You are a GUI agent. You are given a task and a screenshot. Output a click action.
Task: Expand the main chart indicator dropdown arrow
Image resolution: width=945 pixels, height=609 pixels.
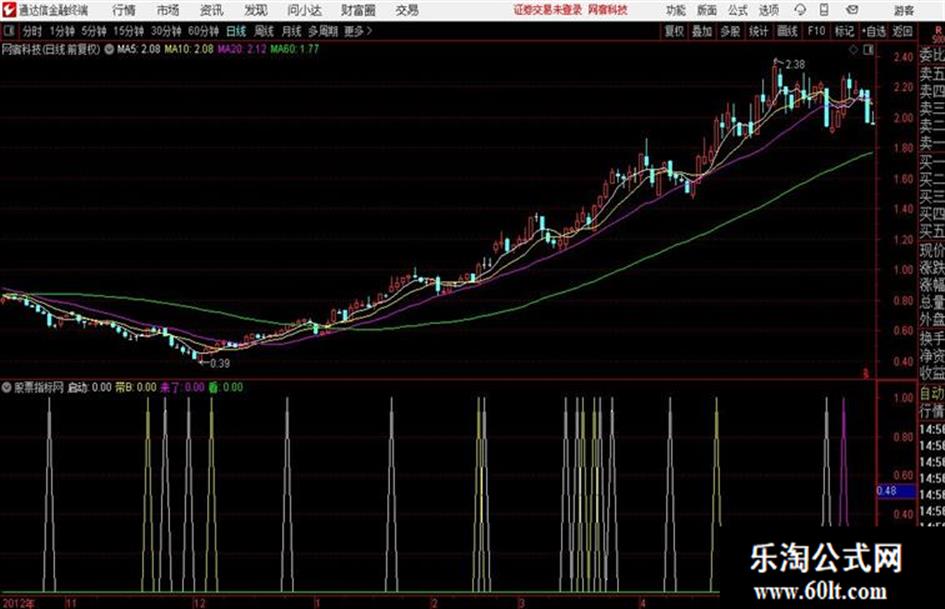109,50
